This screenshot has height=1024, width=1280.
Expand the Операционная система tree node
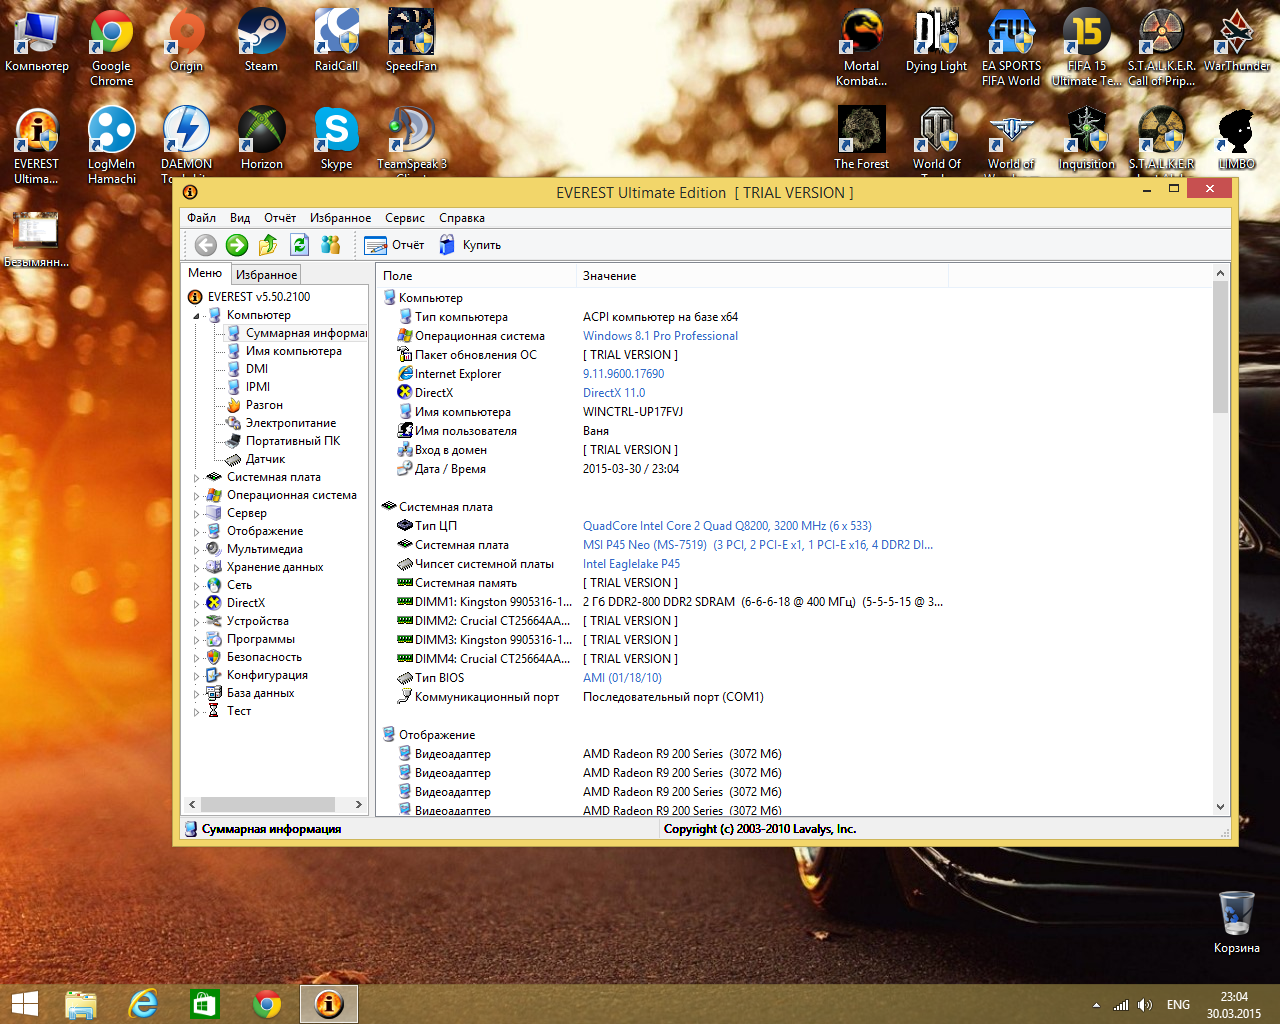tap(196, 496)
